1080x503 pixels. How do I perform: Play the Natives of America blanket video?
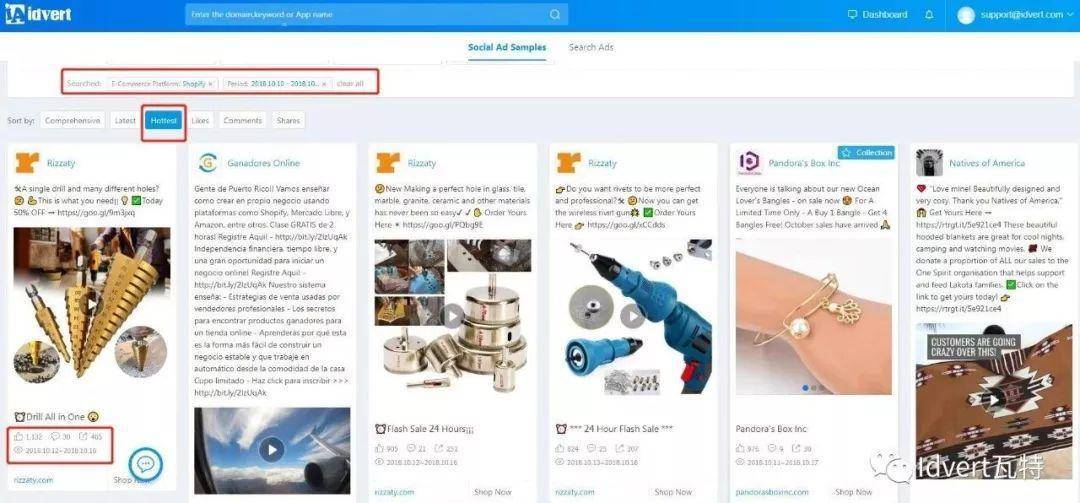click(993, 400)
